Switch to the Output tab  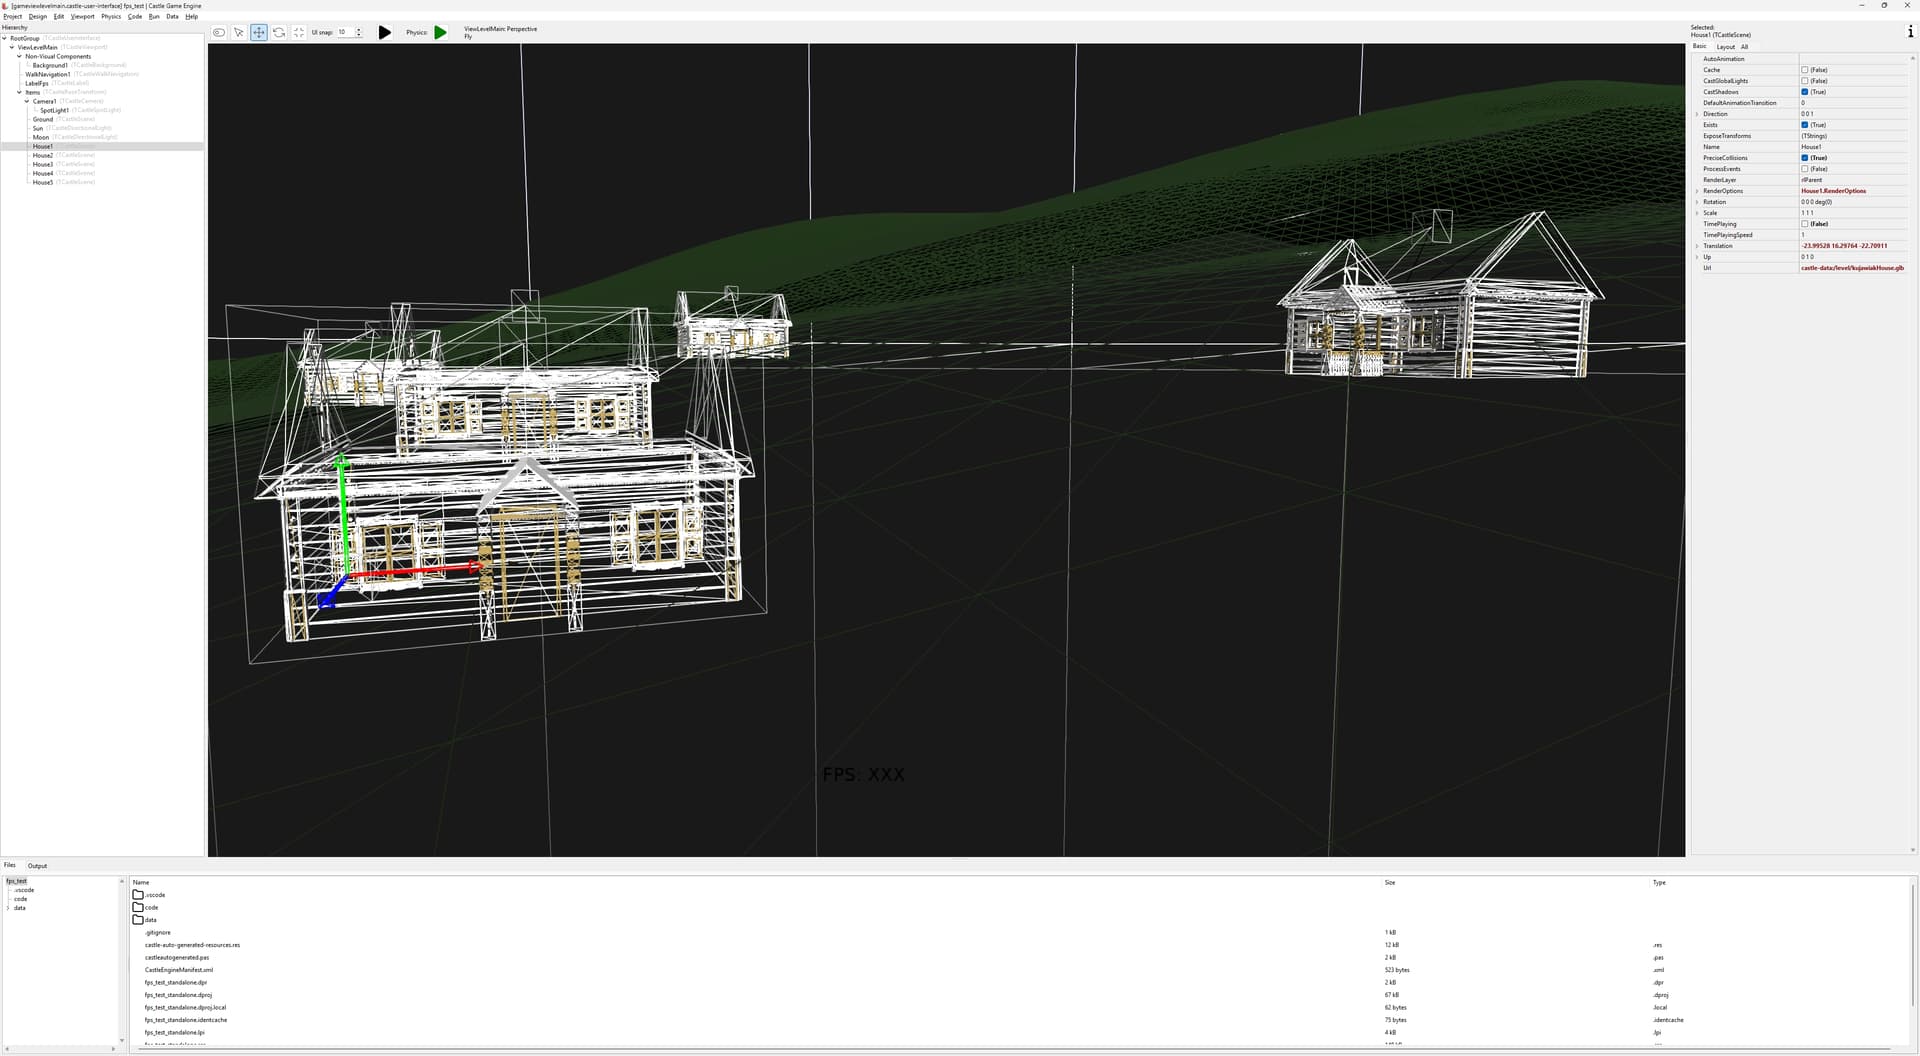(x=37, y=866)
